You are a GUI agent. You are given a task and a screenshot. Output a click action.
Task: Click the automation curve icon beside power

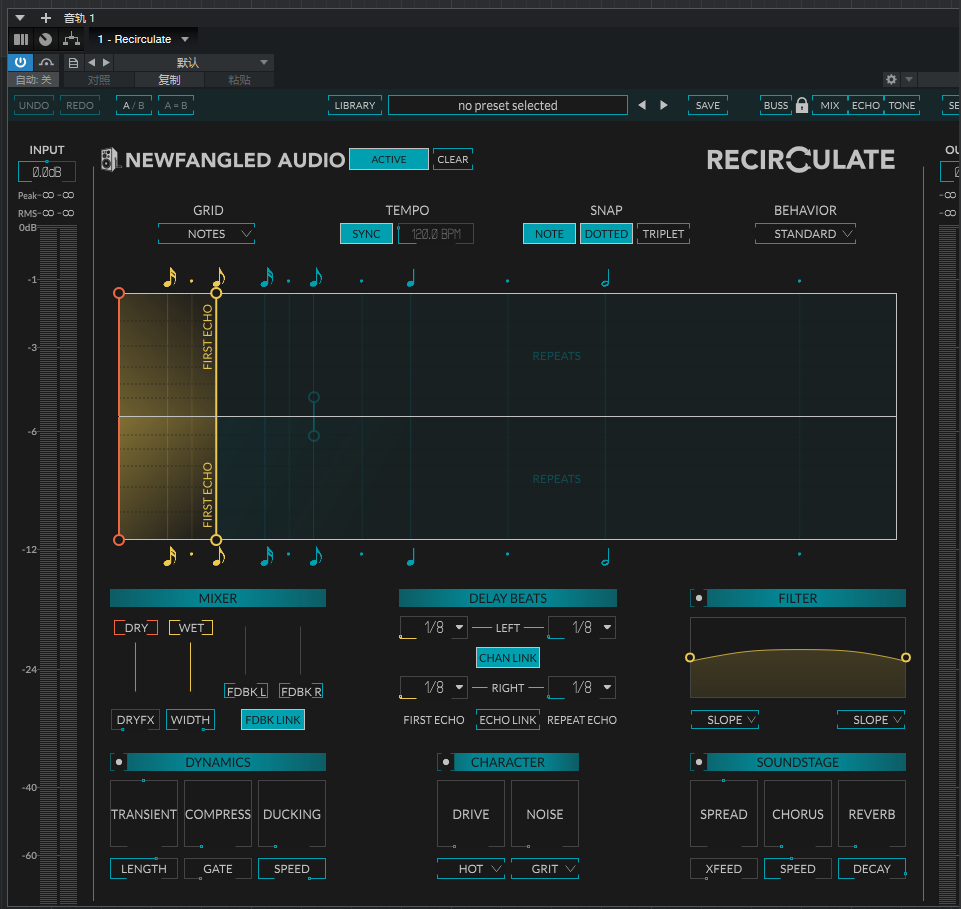(x=46, y=62)
